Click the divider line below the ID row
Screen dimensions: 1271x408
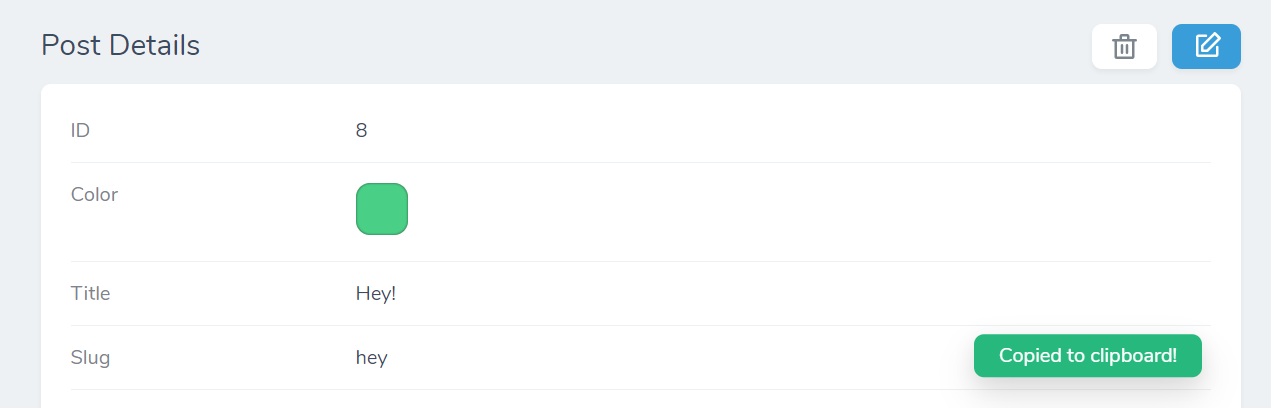coord(640,162)
